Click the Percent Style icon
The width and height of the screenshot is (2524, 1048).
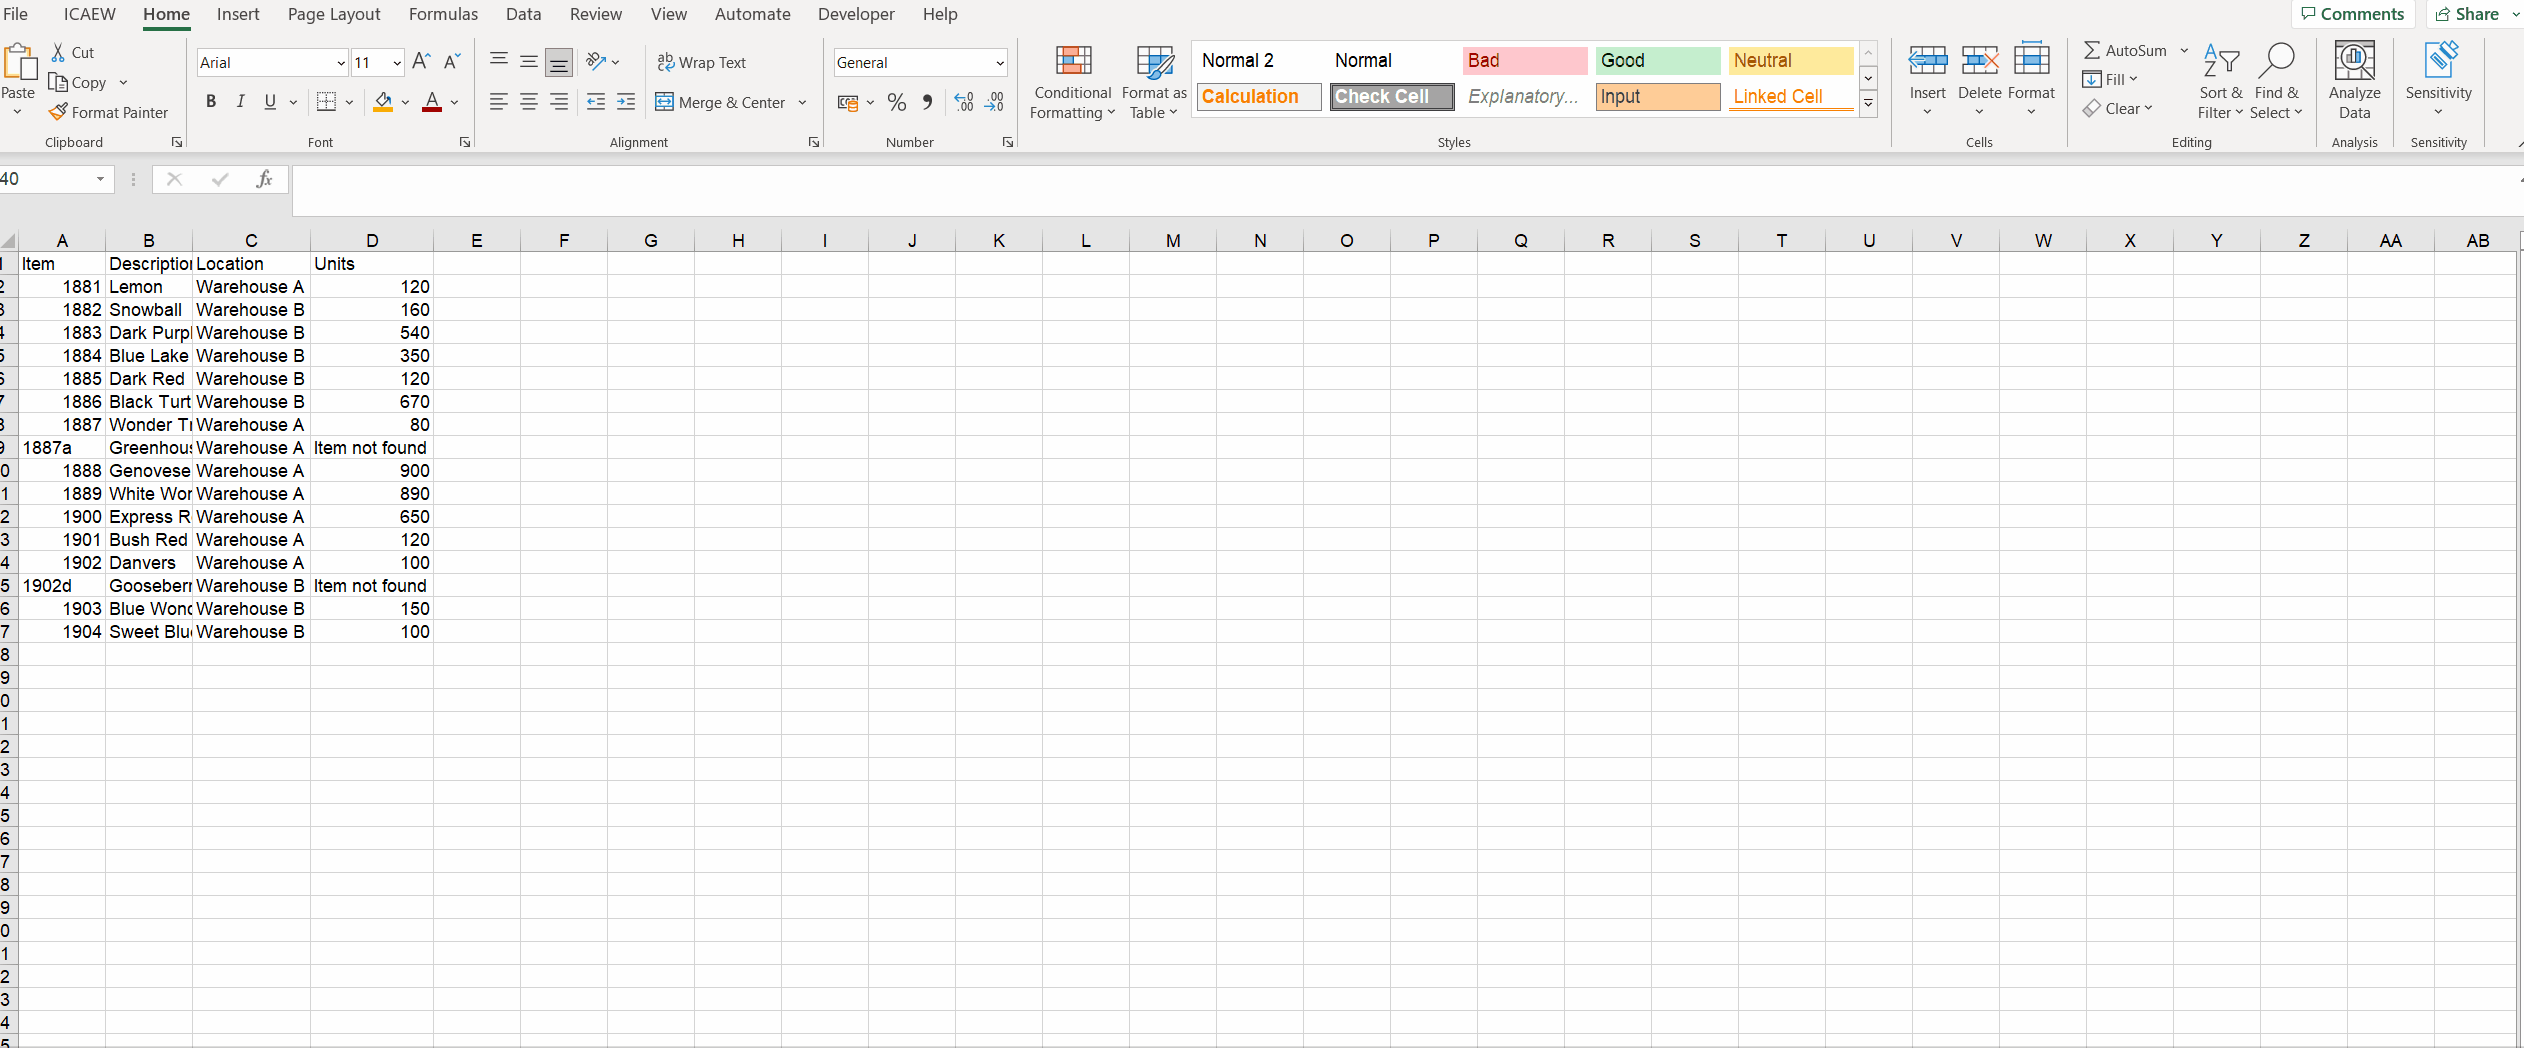click(x=897, y=102)
